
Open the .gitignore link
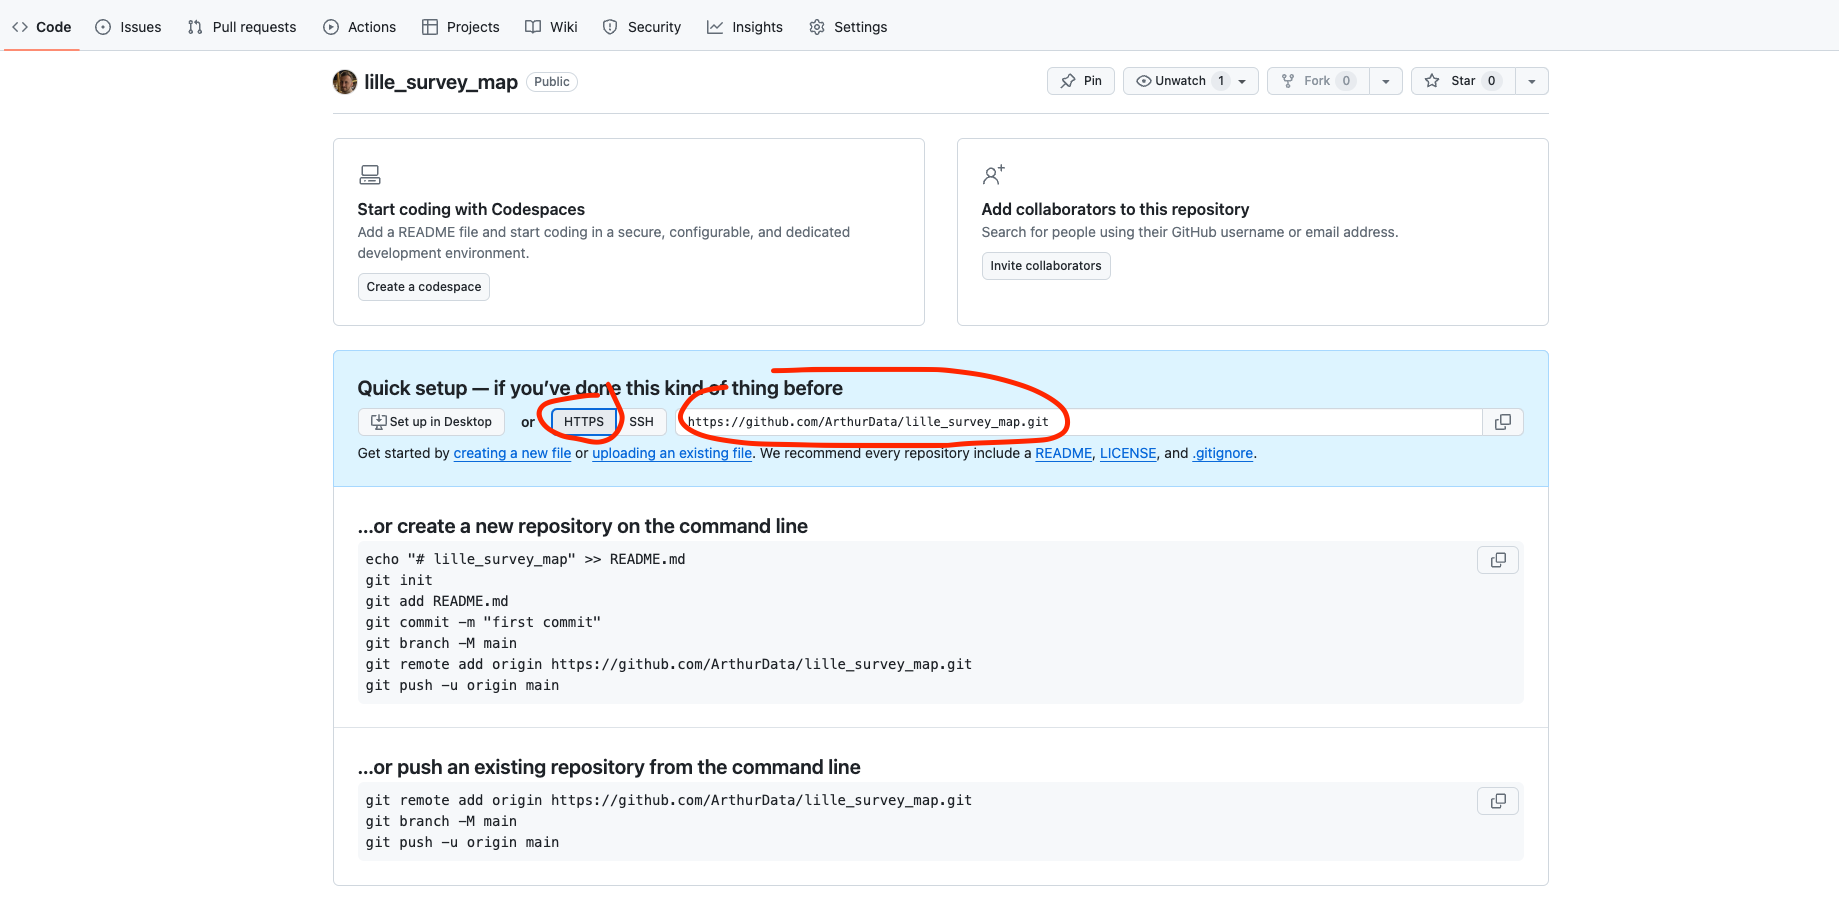[x=1223, y=453]
